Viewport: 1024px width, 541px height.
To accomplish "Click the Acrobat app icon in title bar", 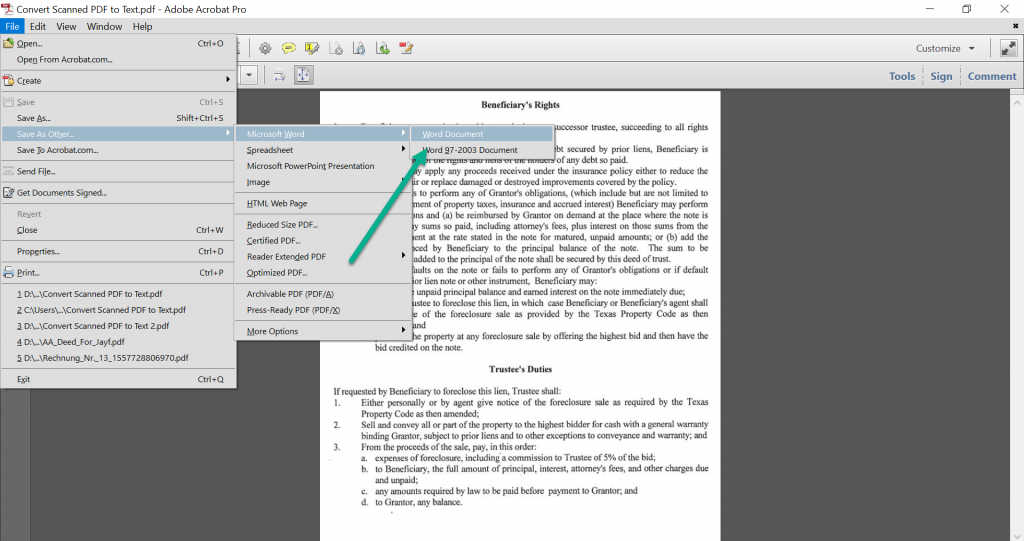I will click(7, 8).
